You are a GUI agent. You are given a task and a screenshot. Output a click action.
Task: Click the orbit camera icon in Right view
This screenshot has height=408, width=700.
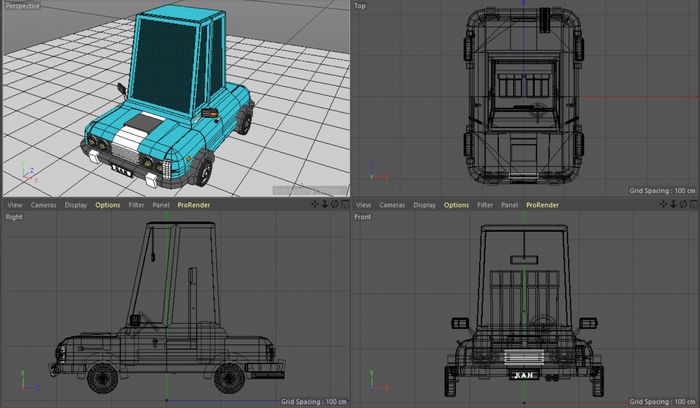coord(334,204)
